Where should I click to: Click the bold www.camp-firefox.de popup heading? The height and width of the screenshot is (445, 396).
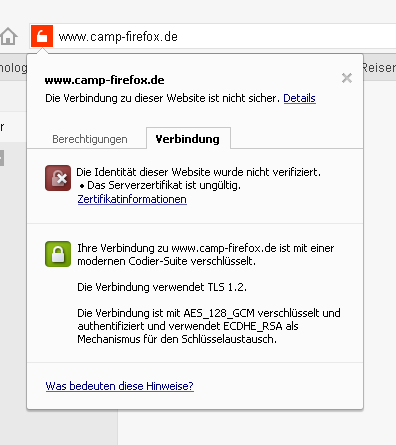tap(105, 80)
